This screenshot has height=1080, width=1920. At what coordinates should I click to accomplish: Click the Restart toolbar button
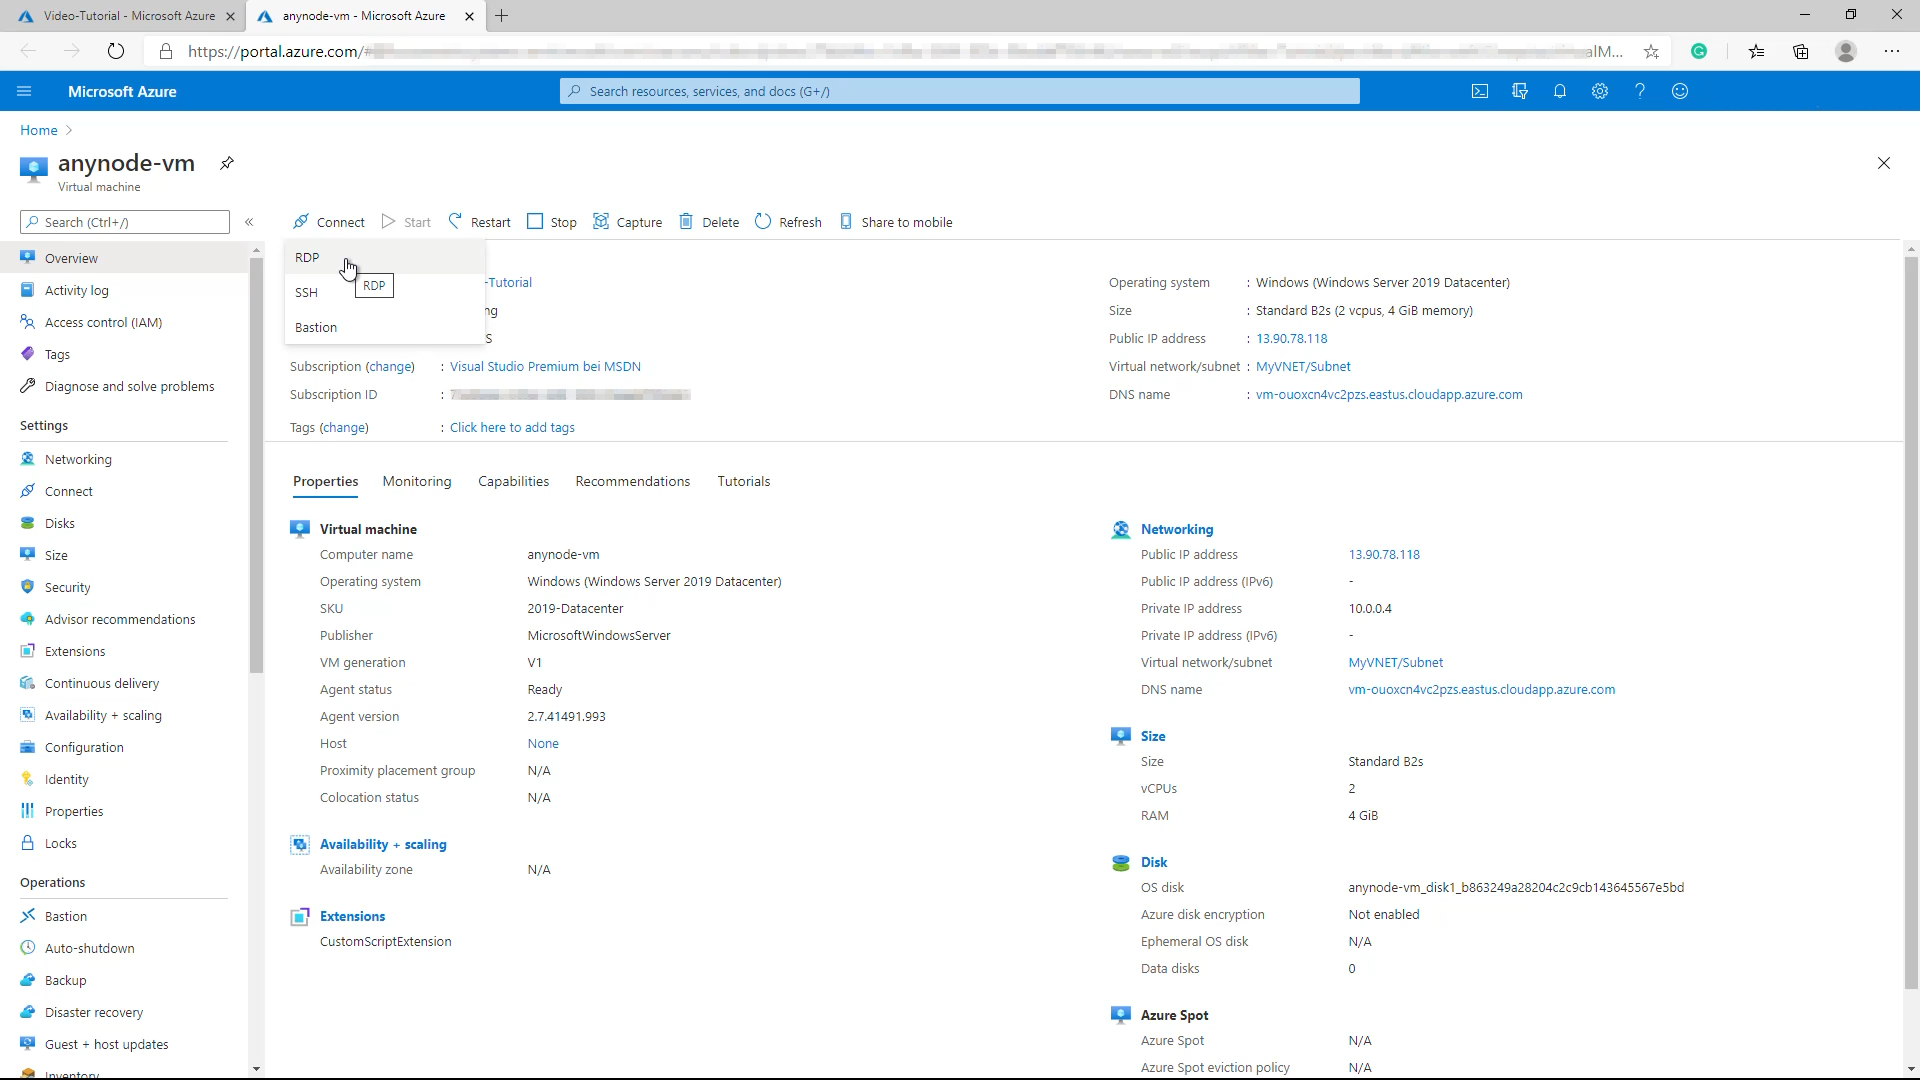(479, 222)
